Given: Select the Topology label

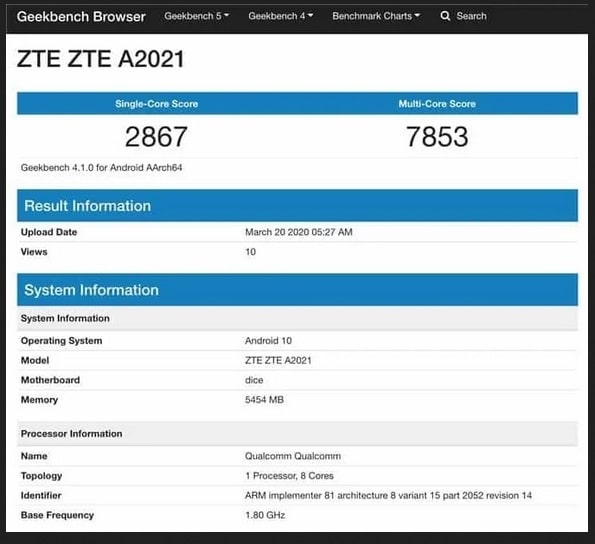Looking at the screenshot, I should (x=41, y=476).
